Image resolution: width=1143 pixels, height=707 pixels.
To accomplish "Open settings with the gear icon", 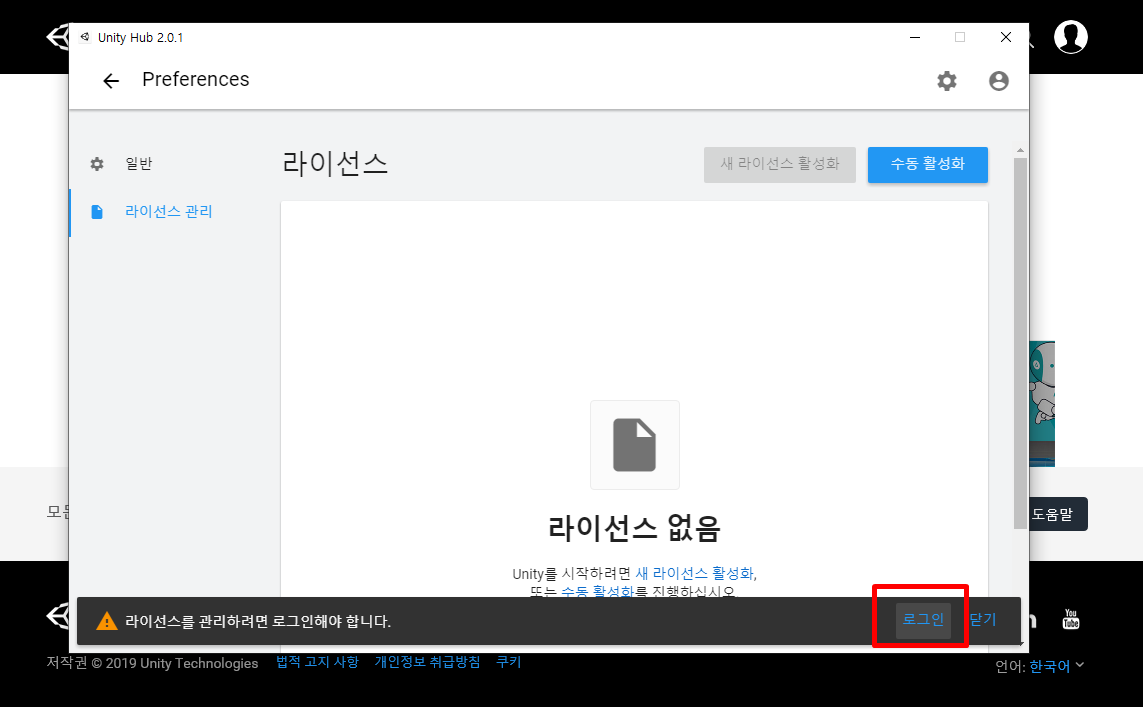I will click(x=947, y=81).
